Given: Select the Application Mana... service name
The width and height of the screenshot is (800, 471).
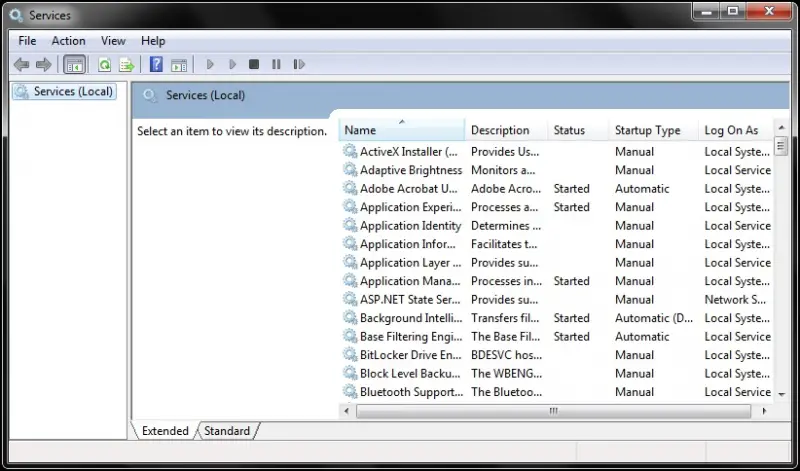Looking at the screenshot, I should (x=410, y=281).
